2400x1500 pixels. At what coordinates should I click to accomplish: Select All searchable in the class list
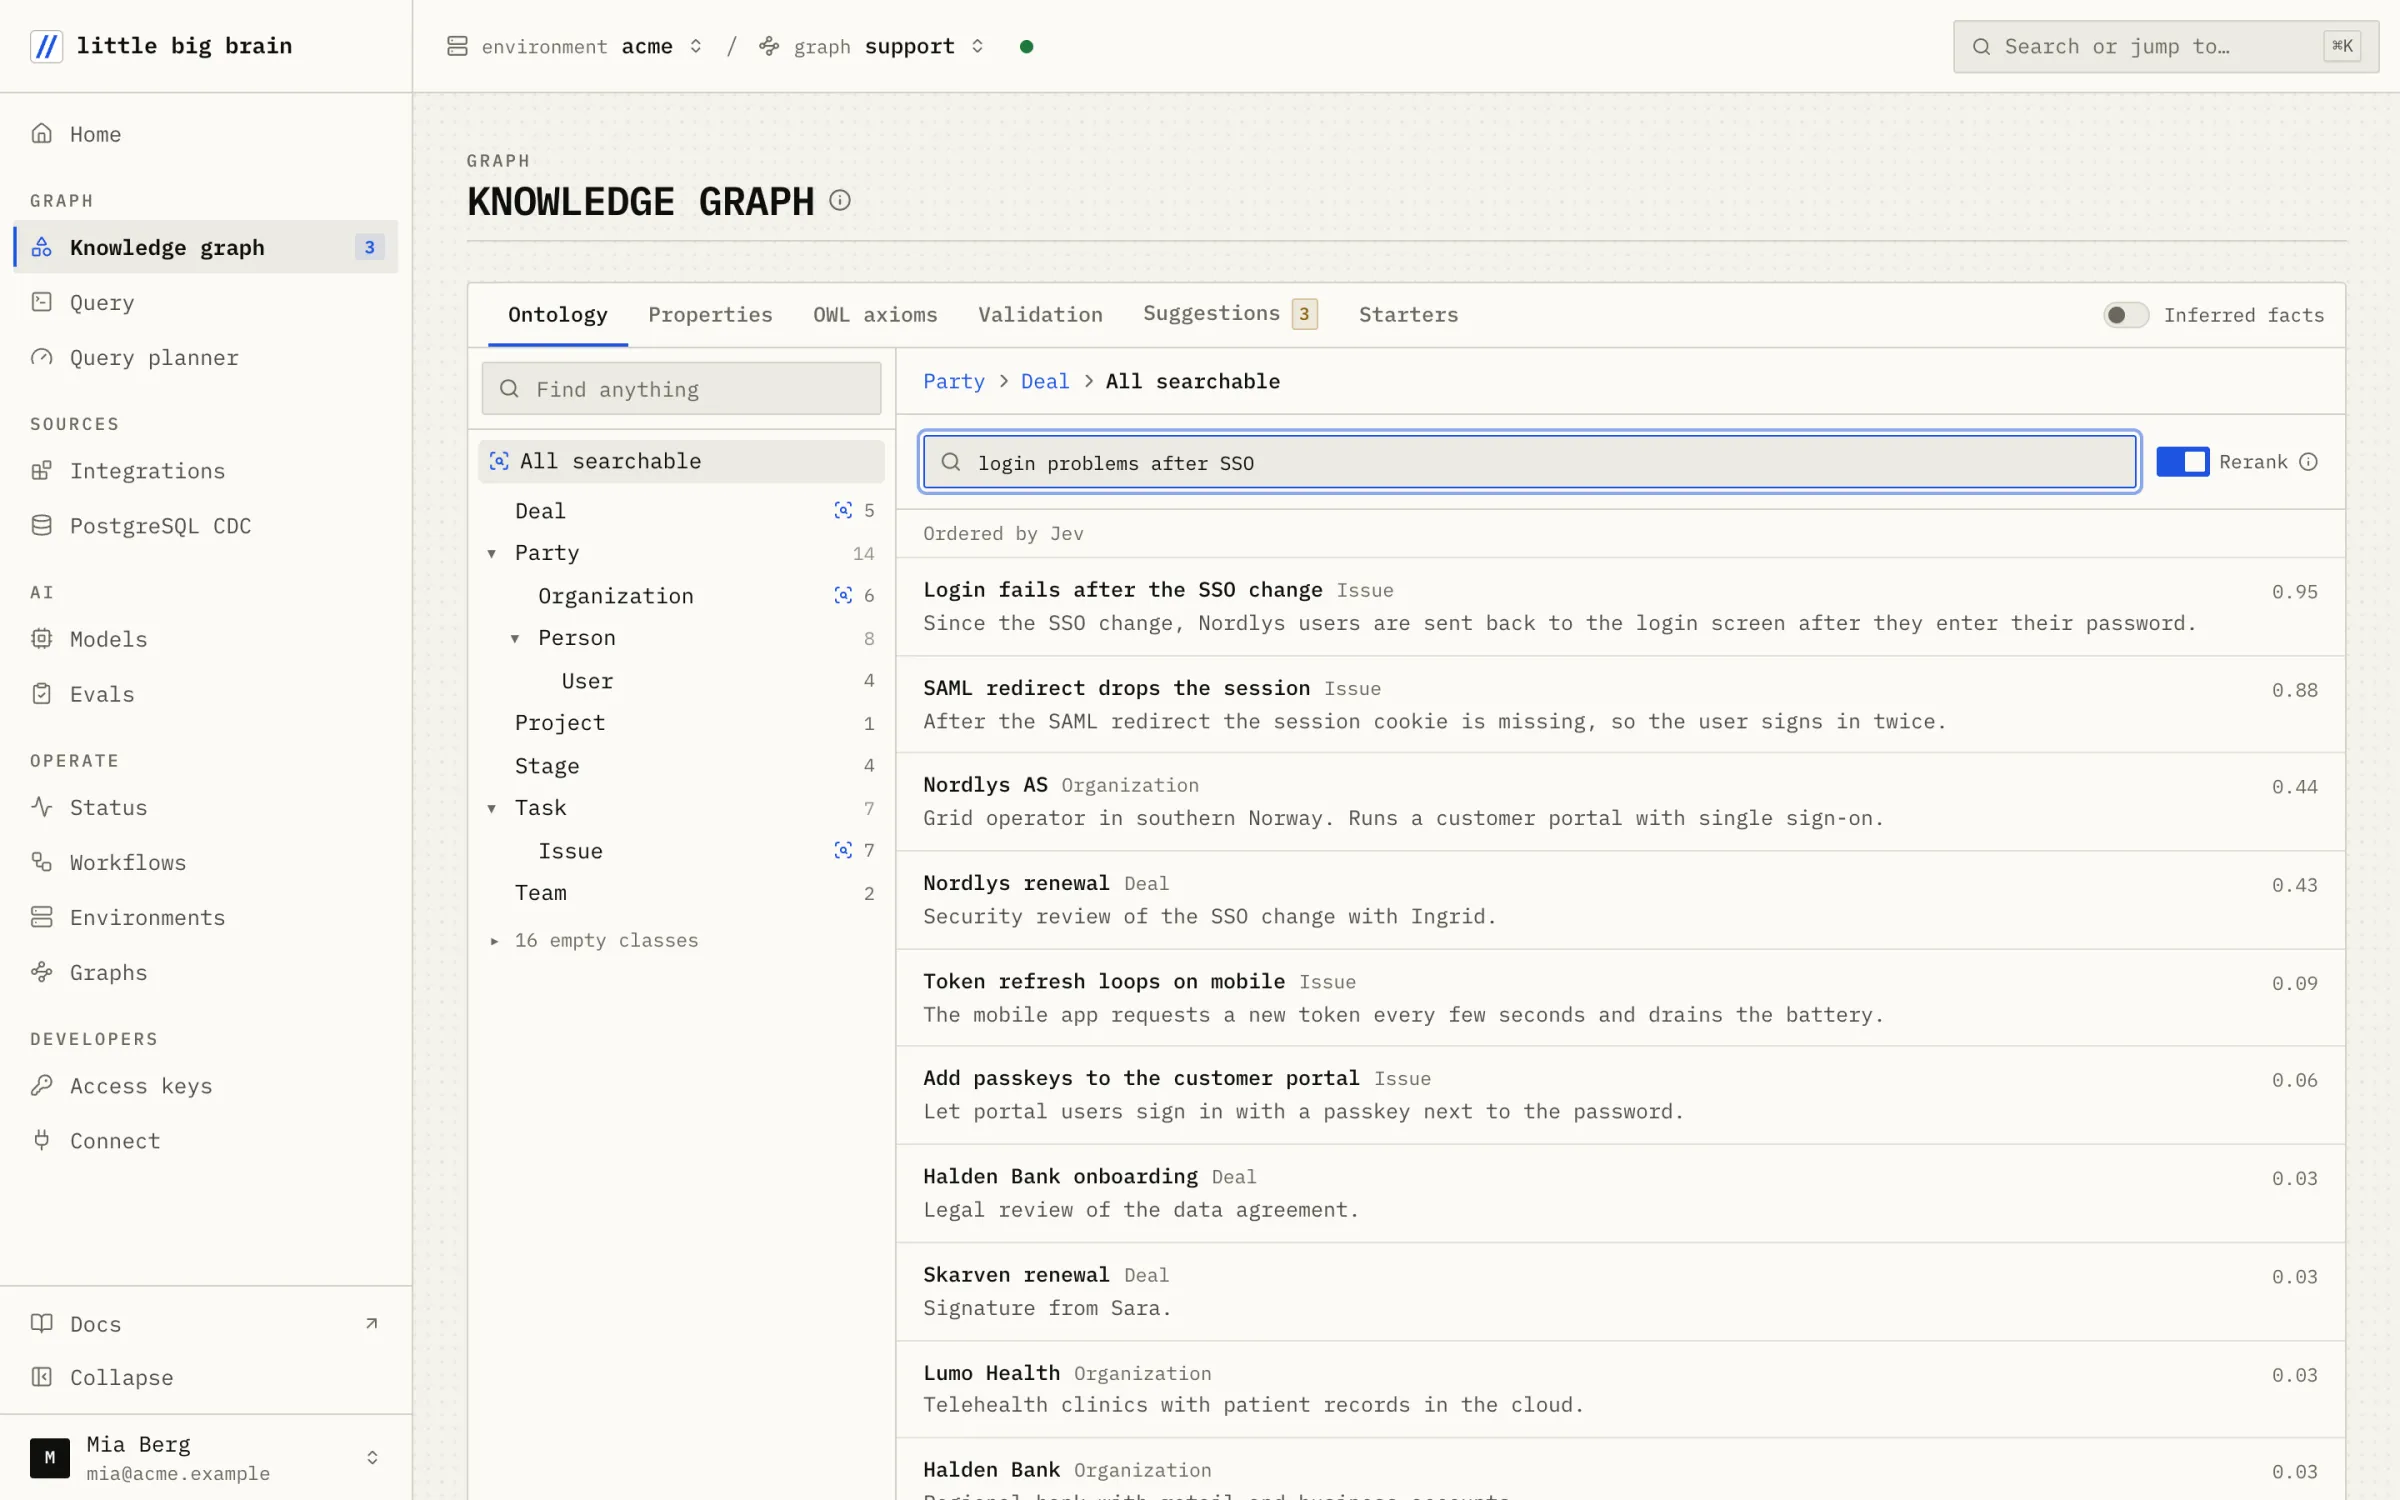(x=681, y=461)
